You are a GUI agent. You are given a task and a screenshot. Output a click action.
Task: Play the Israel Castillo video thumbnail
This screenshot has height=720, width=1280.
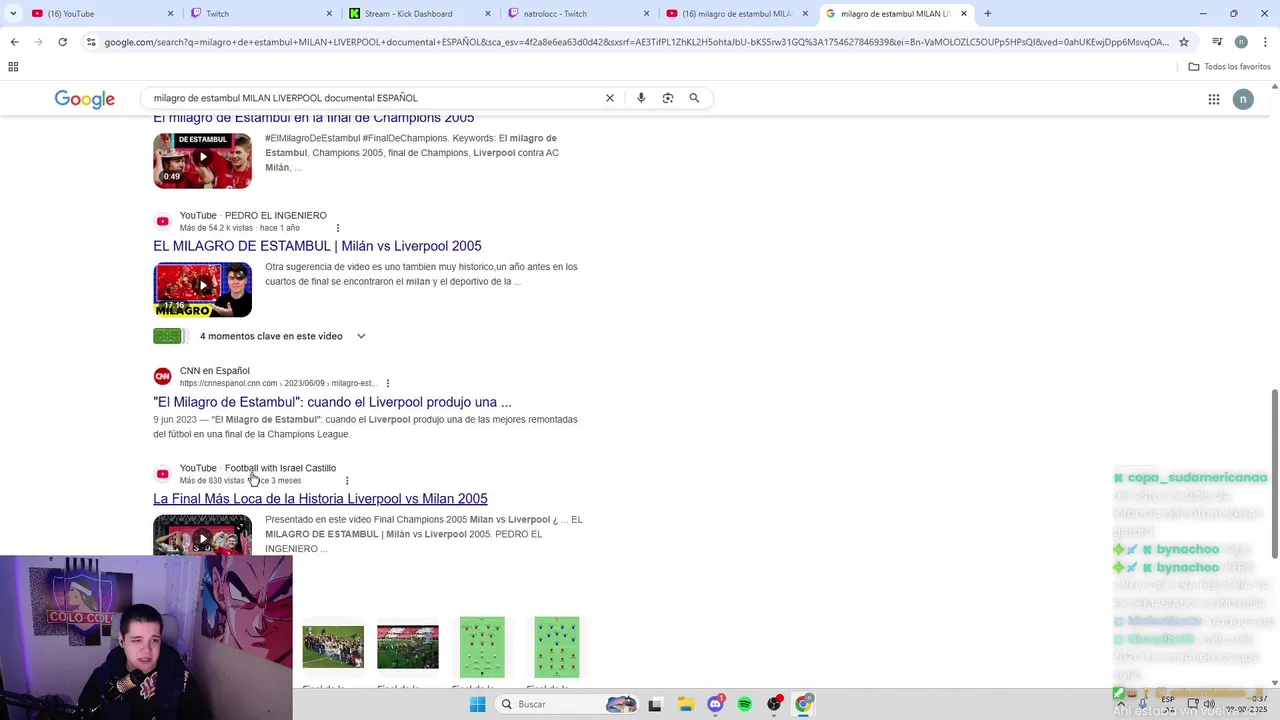click(202, 535)
